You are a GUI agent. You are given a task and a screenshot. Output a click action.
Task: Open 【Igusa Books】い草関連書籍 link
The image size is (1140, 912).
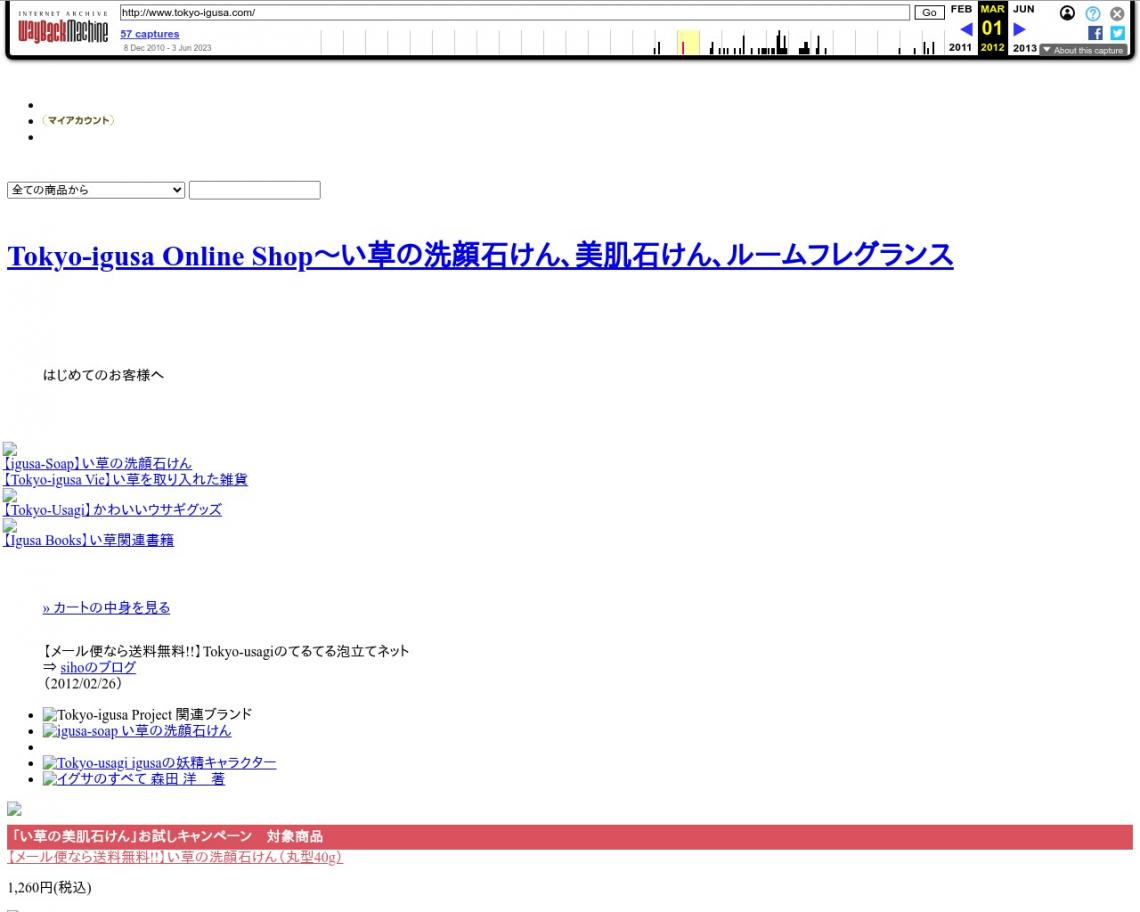pos(89,540)
